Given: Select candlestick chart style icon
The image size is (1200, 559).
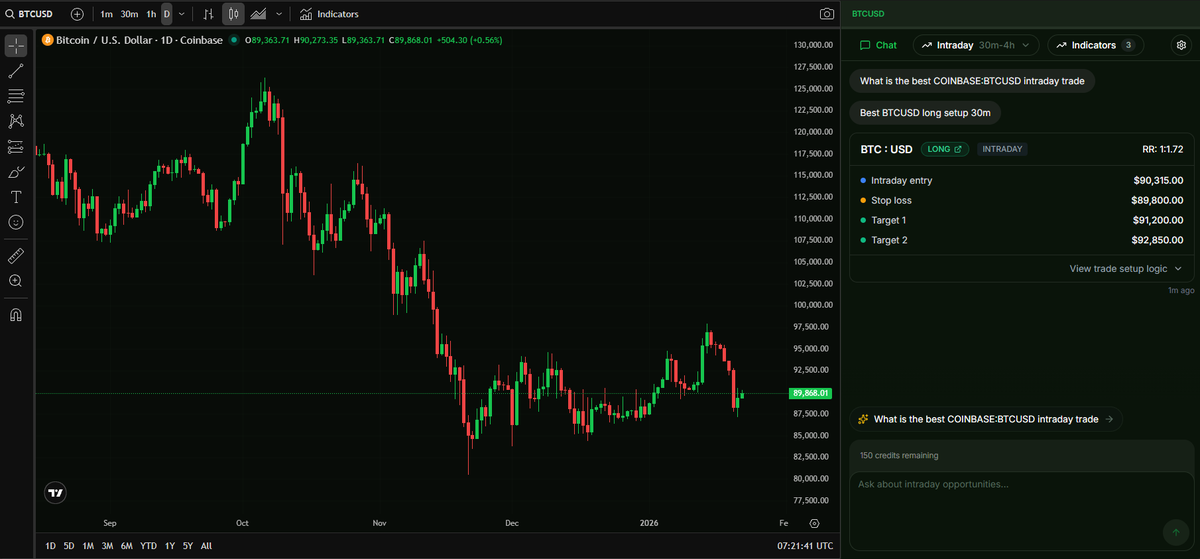Looking at the screenshot, I should coord(232,14).
